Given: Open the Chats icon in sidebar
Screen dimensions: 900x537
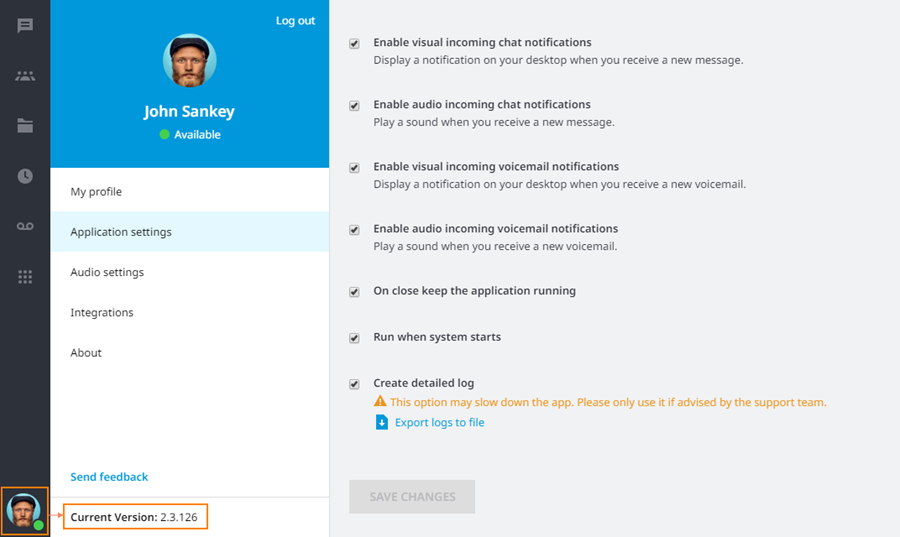Looking at the screenshot, I should coord(25,26).
